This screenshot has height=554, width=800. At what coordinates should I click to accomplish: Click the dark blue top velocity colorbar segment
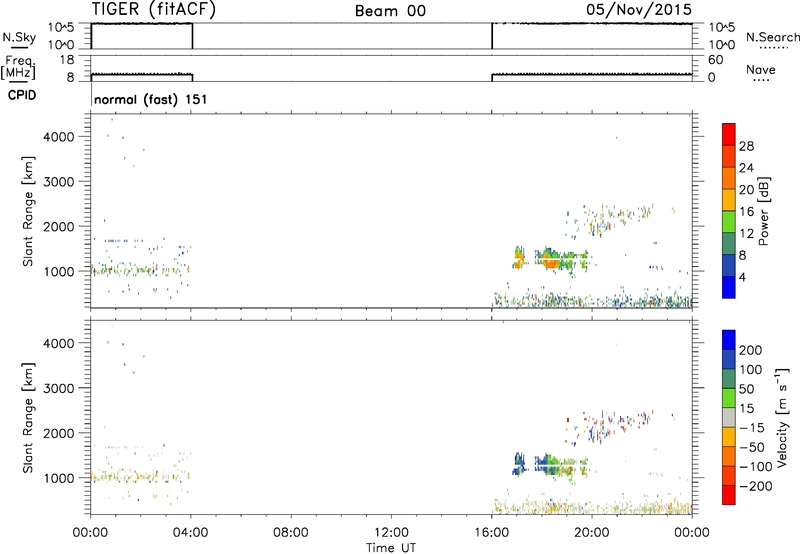[729, 340]
